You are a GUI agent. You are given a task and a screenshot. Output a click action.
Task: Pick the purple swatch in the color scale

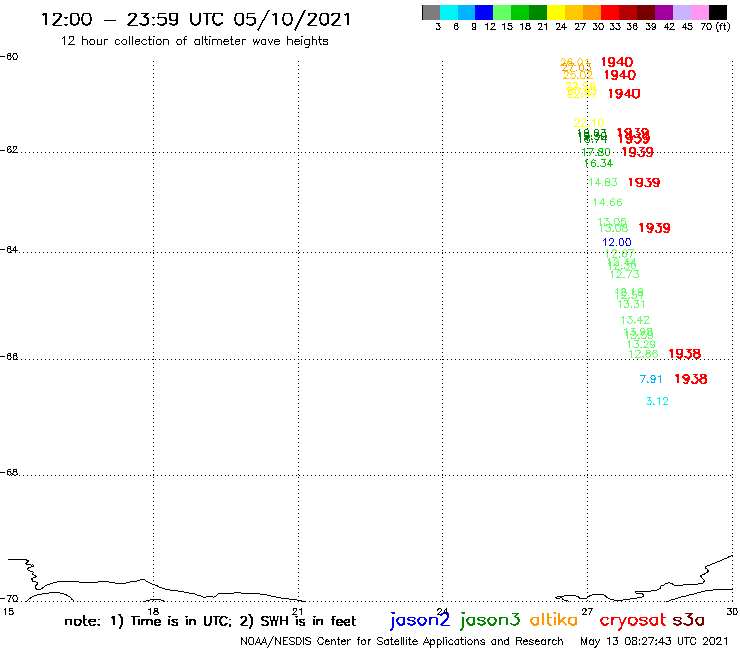(664, 13)
